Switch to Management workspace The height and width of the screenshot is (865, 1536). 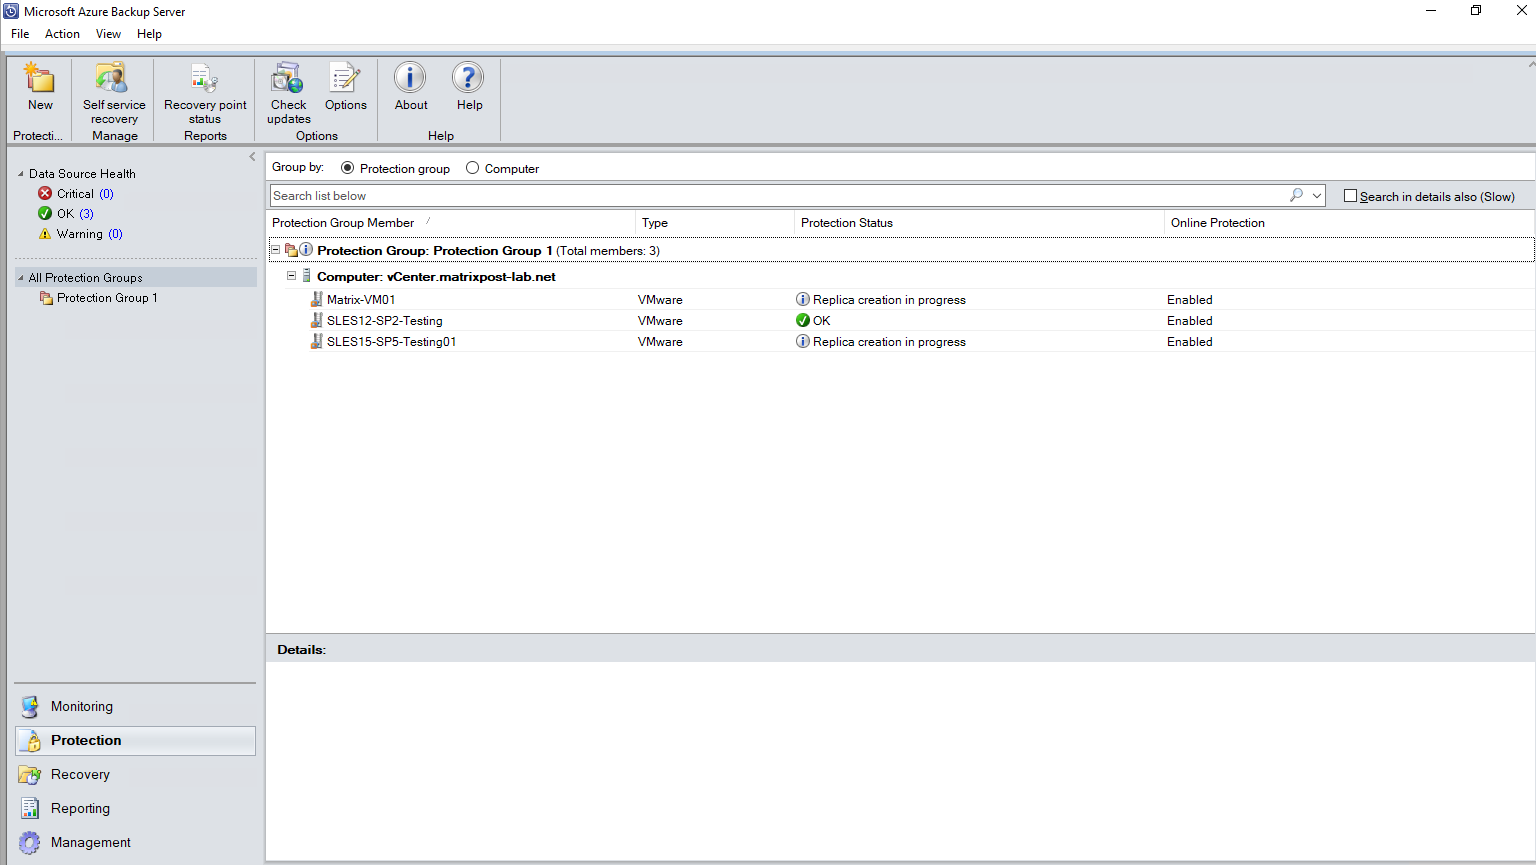tap(135, 842)
